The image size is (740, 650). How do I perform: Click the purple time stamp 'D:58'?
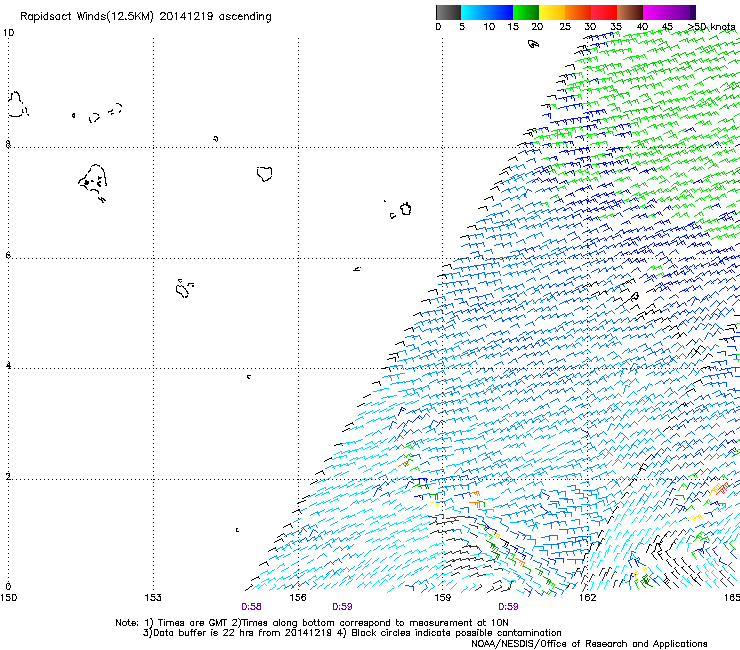pyautogui.click(x=251, y=607)
